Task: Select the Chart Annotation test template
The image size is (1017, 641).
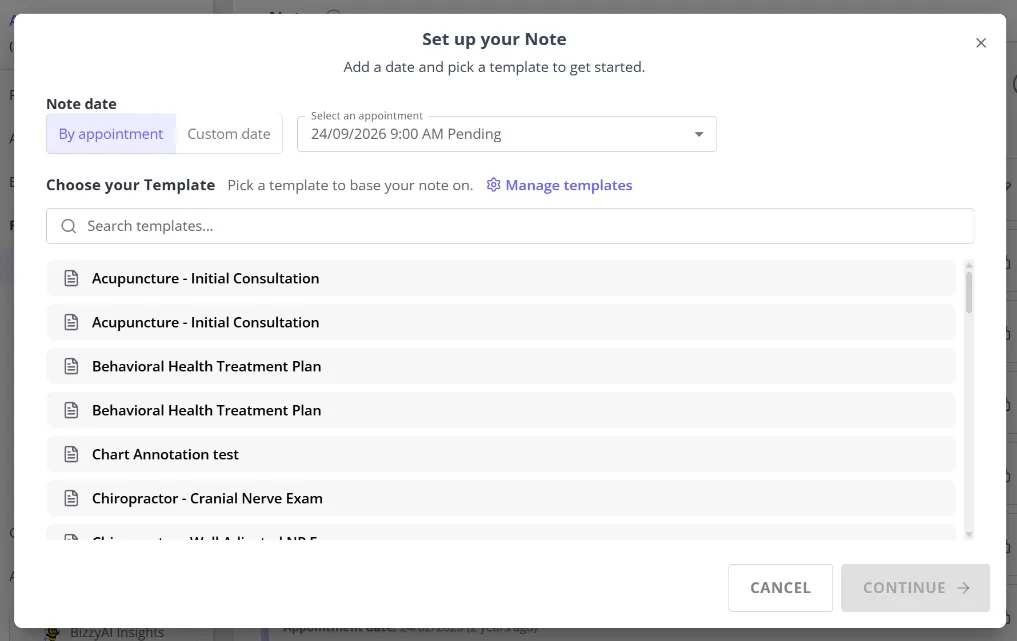Action: [501, 454]
